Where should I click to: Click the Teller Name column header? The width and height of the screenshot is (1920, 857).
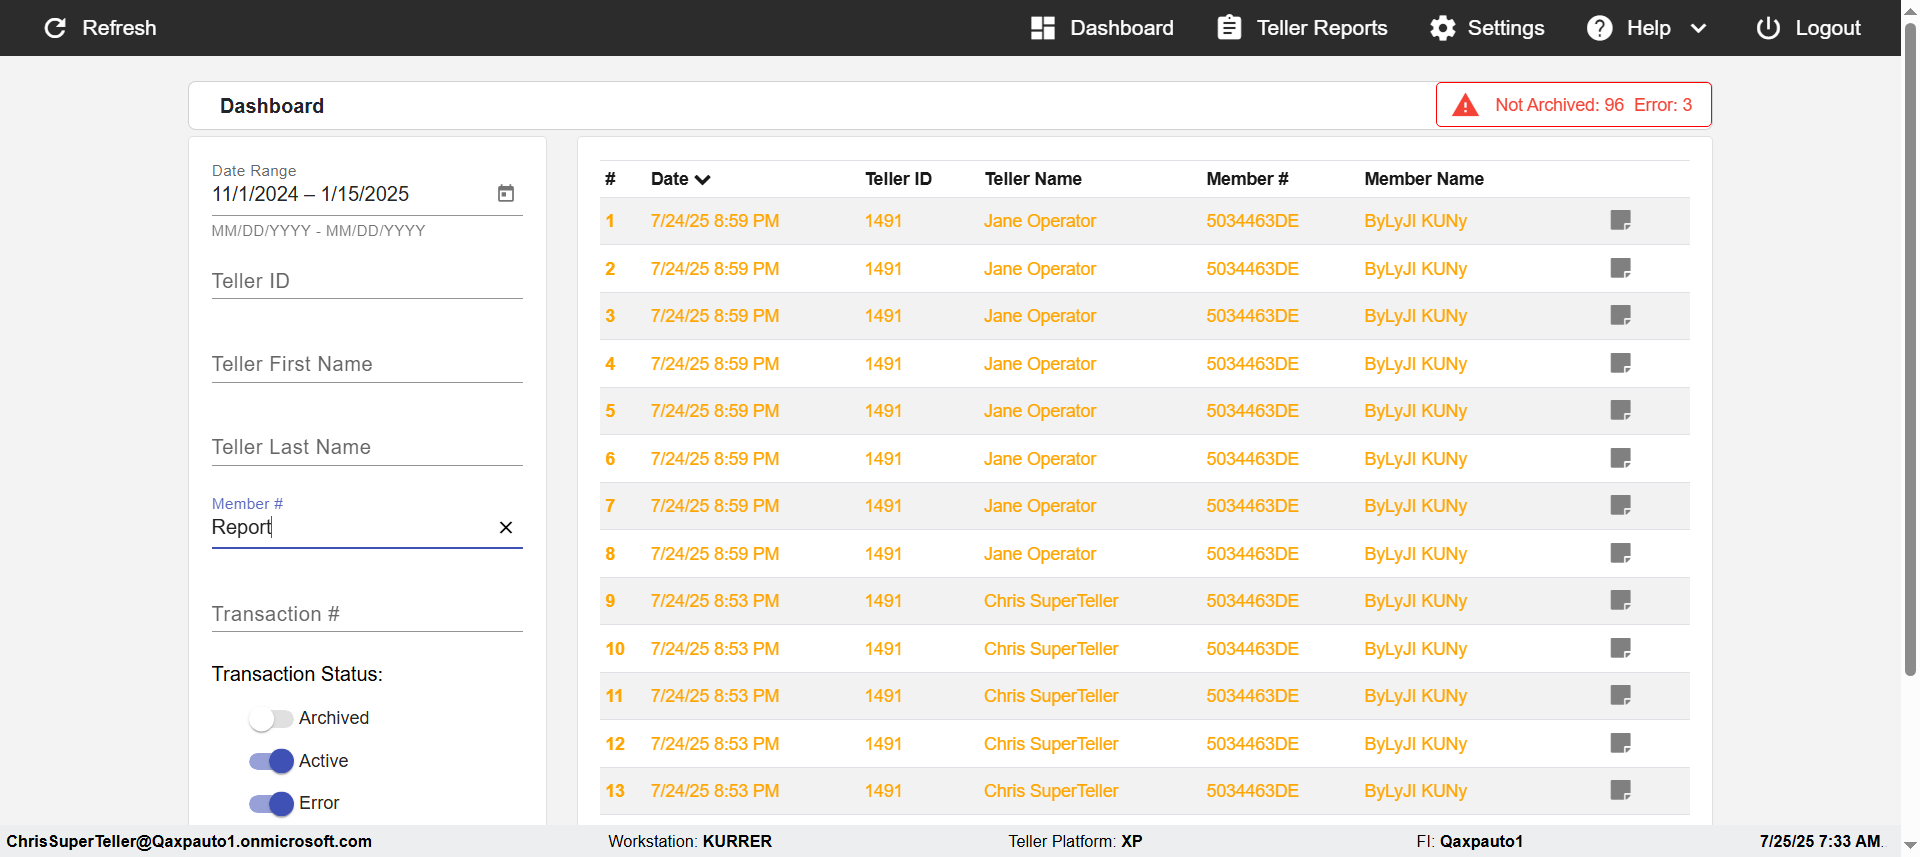1033,179
